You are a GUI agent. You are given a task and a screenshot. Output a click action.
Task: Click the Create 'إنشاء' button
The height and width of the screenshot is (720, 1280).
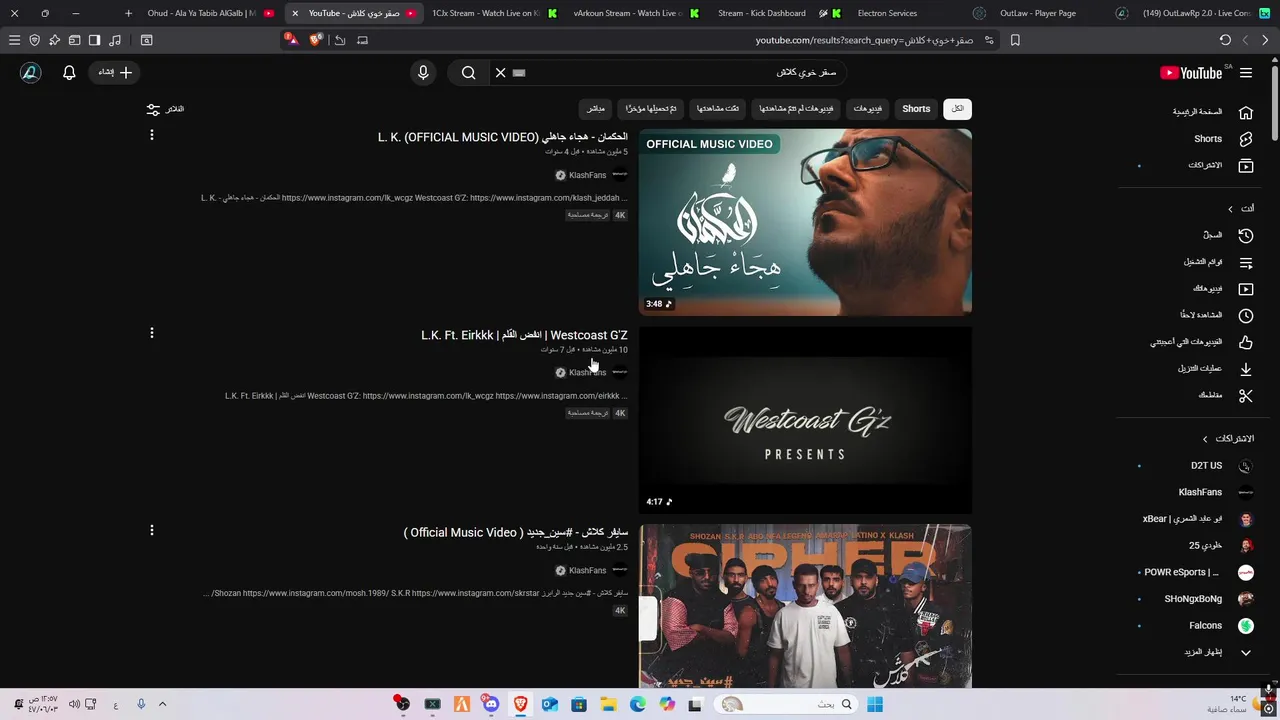(115, 73)
